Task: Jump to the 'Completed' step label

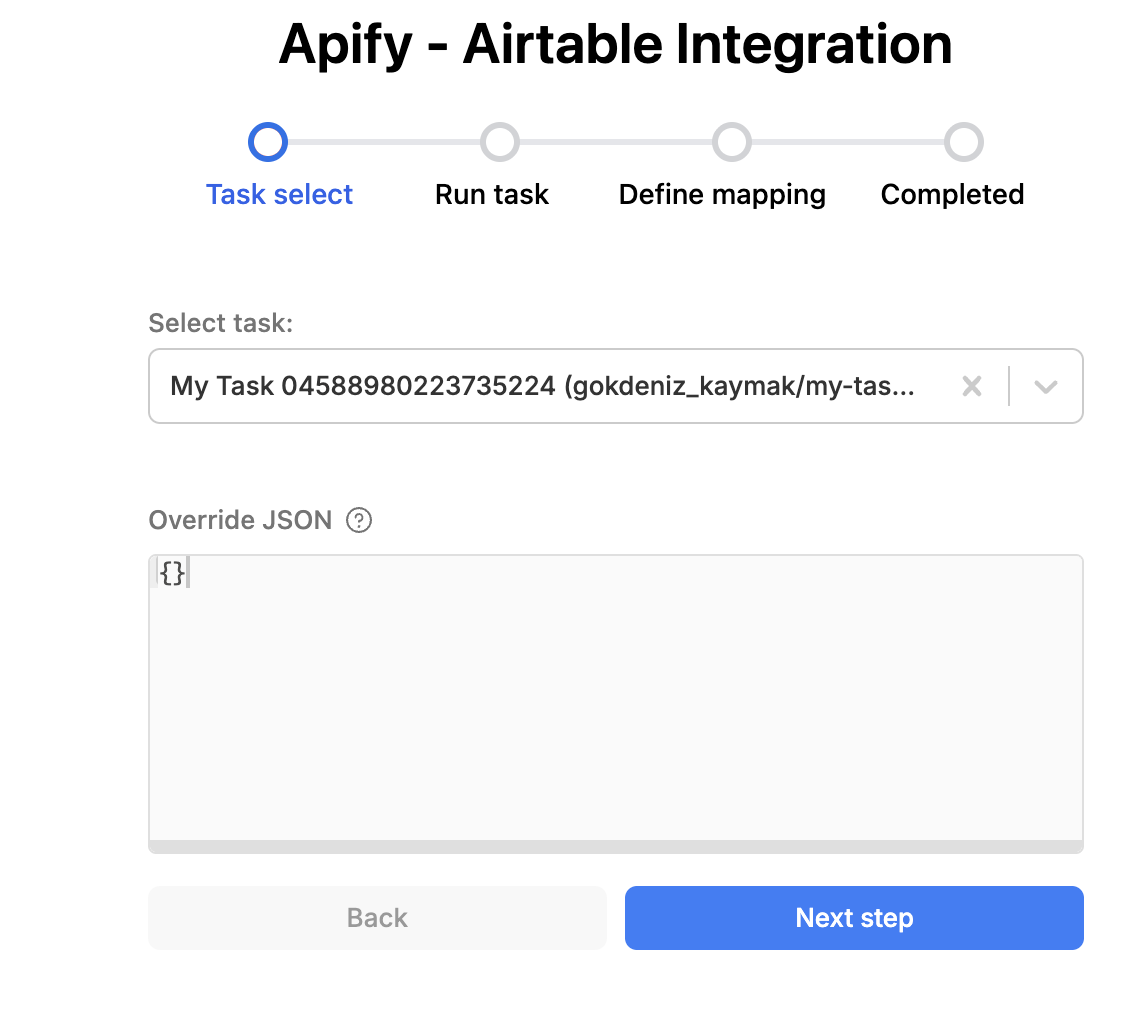Action: (952, 194)
